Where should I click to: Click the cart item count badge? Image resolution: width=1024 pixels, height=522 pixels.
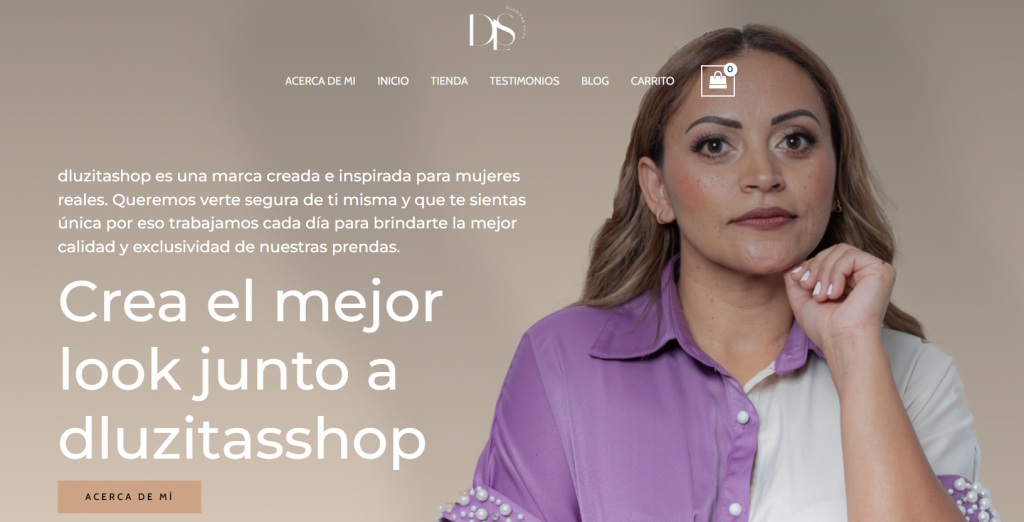729,69
